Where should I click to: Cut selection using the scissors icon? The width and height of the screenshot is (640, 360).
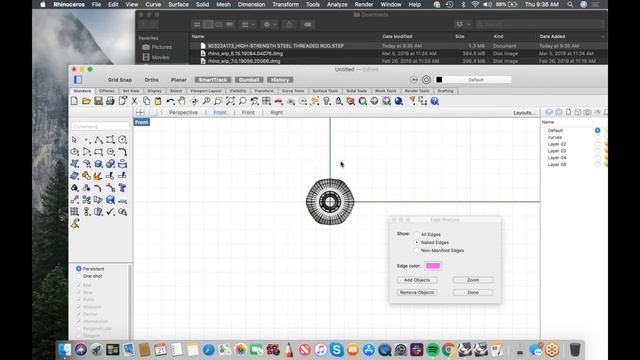(x=134, y=101)
